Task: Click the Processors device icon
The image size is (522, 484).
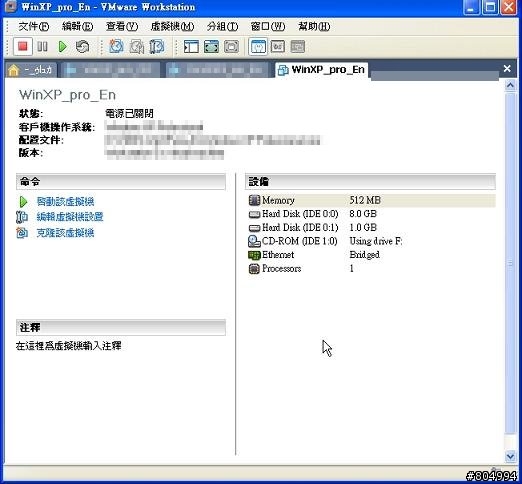Action: [x=254, y=269]
